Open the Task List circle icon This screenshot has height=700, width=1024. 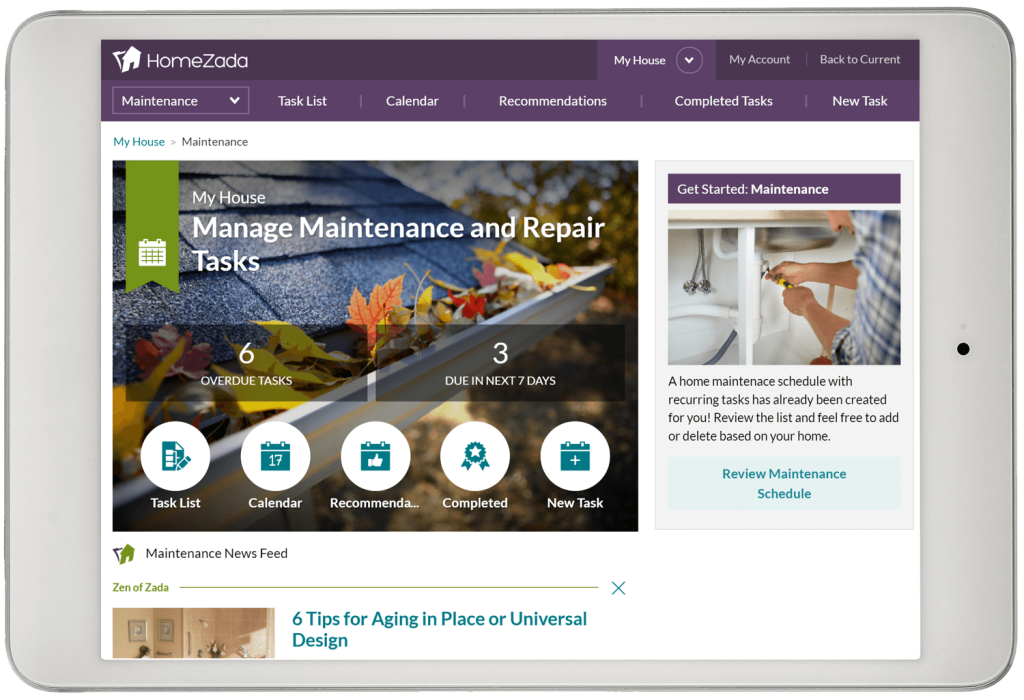click(175, 456)
